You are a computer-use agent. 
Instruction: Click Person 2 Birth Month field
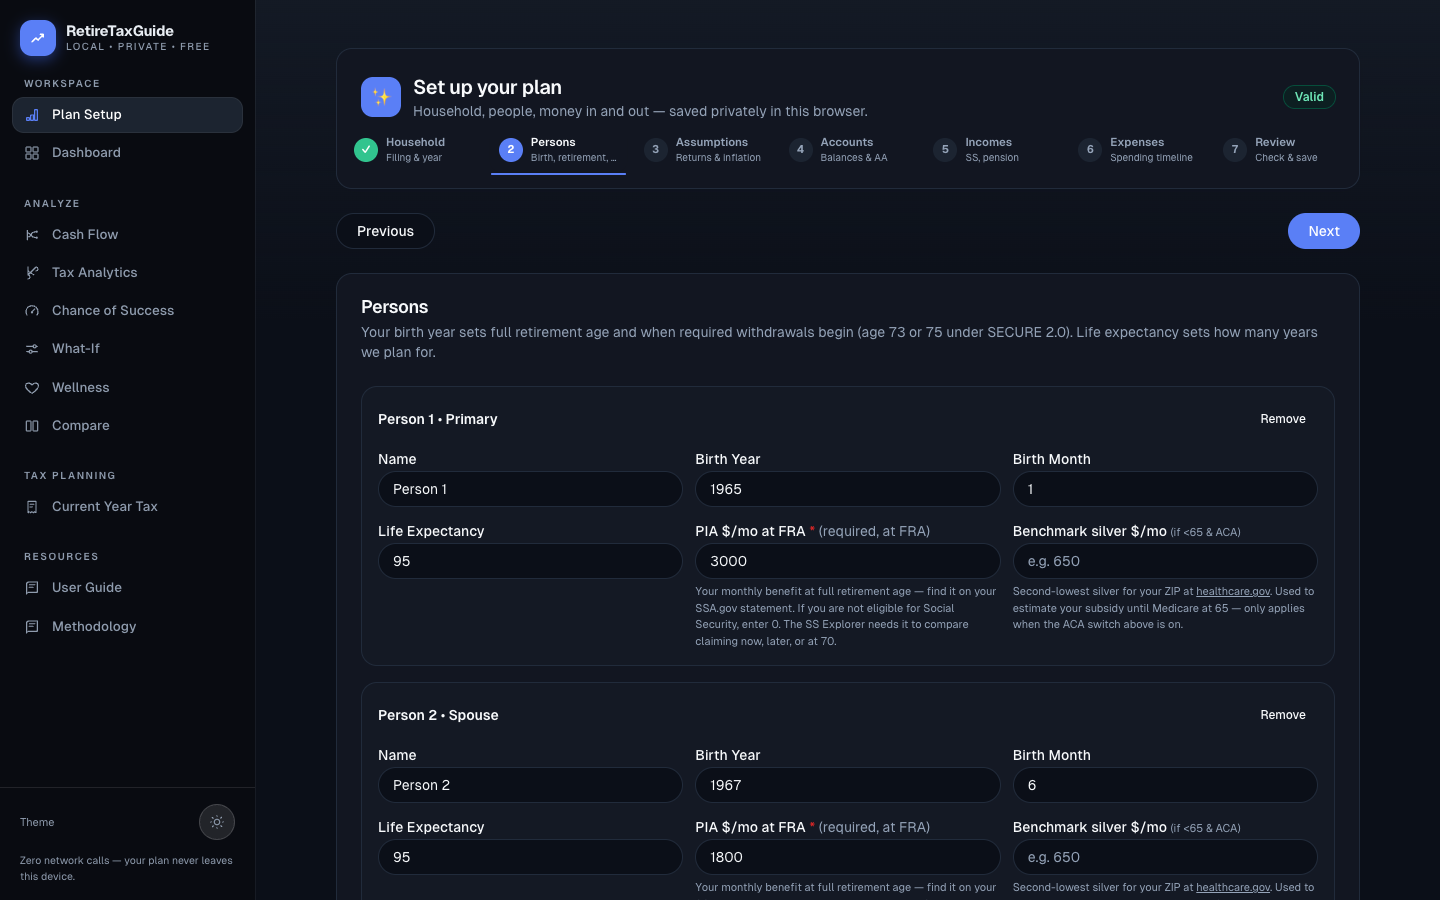point(1165,785)
